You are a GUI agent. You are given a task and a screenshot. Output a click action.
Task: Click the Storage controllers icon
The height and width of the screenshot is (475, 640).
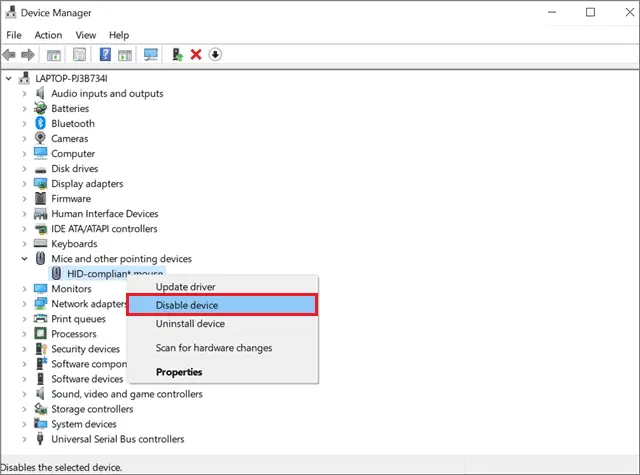click(40, 408)
